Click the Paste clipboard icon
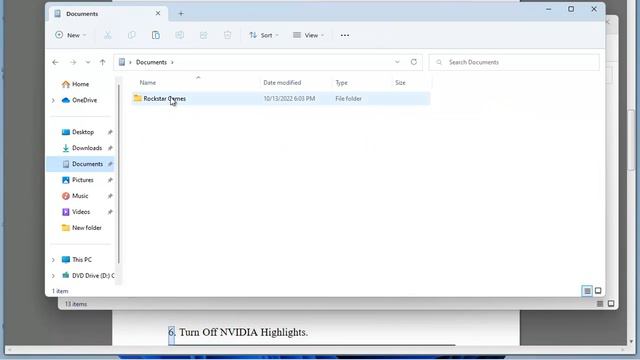Screen dimensions: 640x360 (156, 35)
